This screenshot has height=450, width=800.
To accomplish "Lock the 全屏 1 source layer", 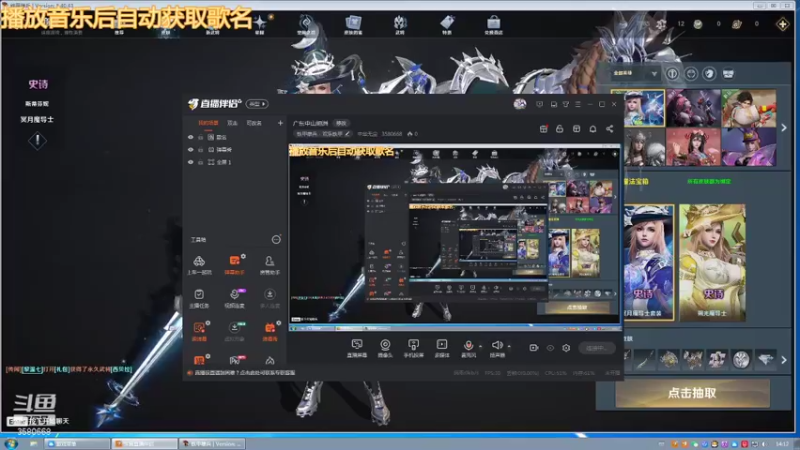I will coord(201,162).
